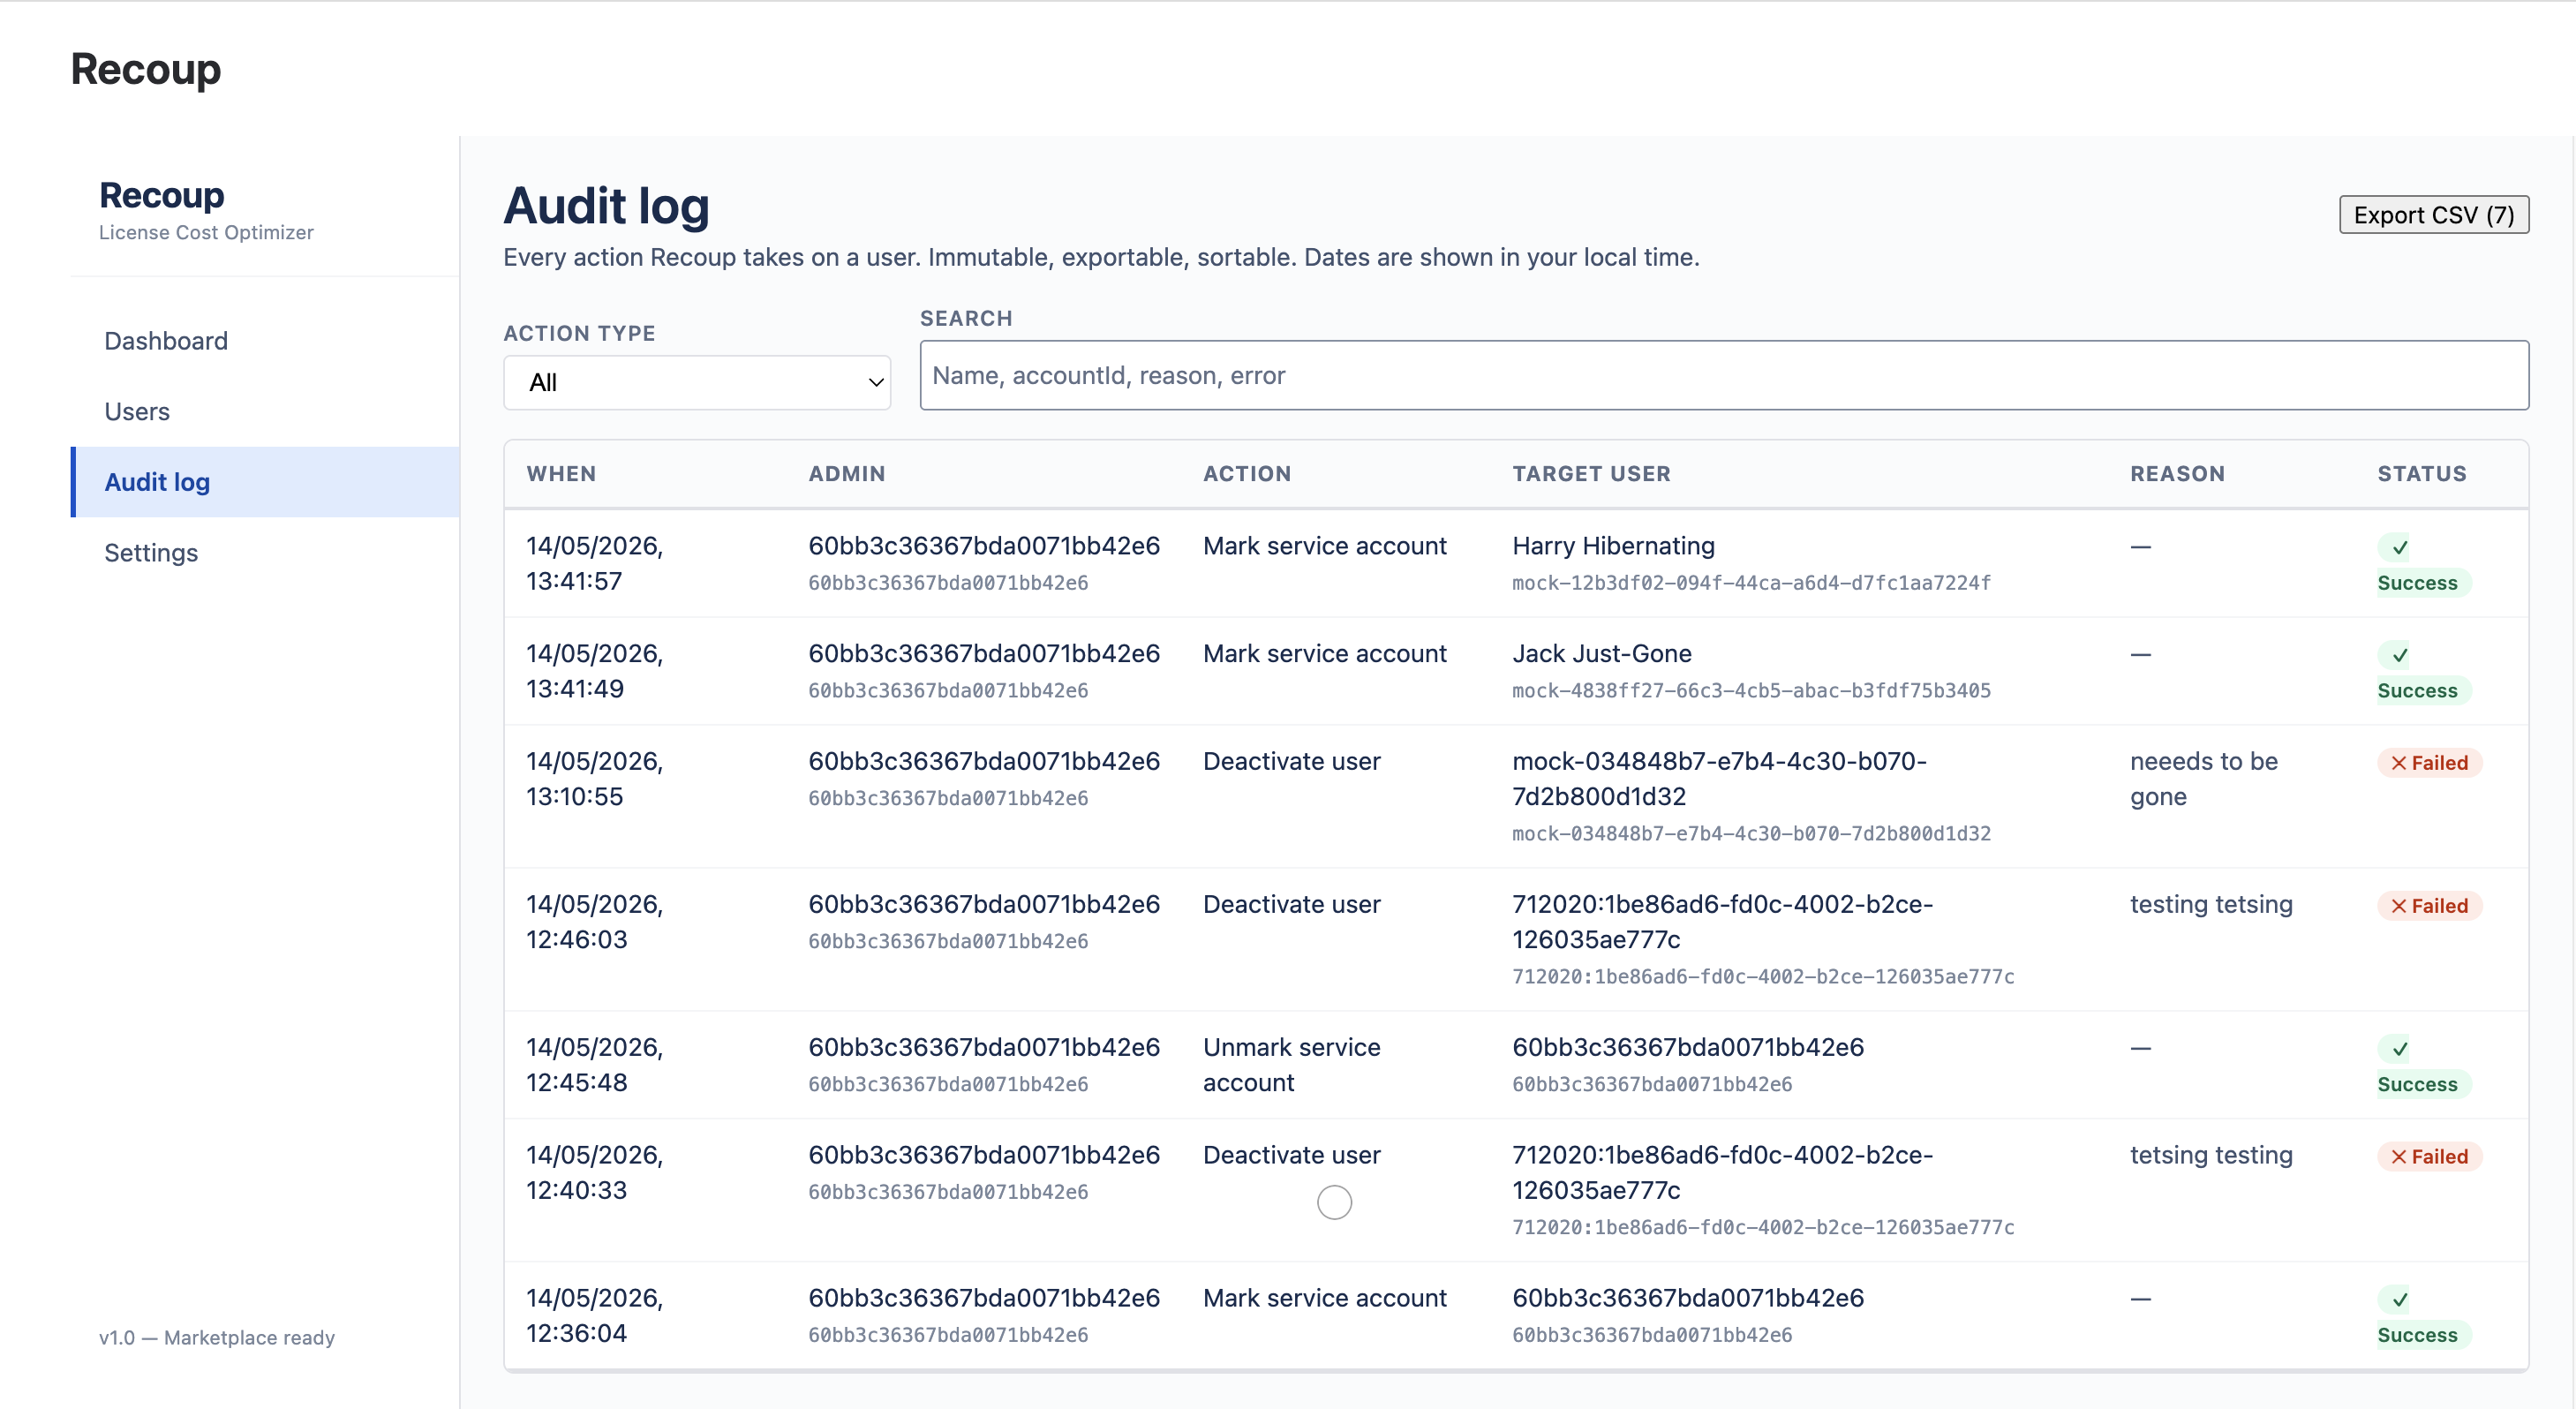Click reason text 'testing tetsing'

click(x=2211, y=905)
